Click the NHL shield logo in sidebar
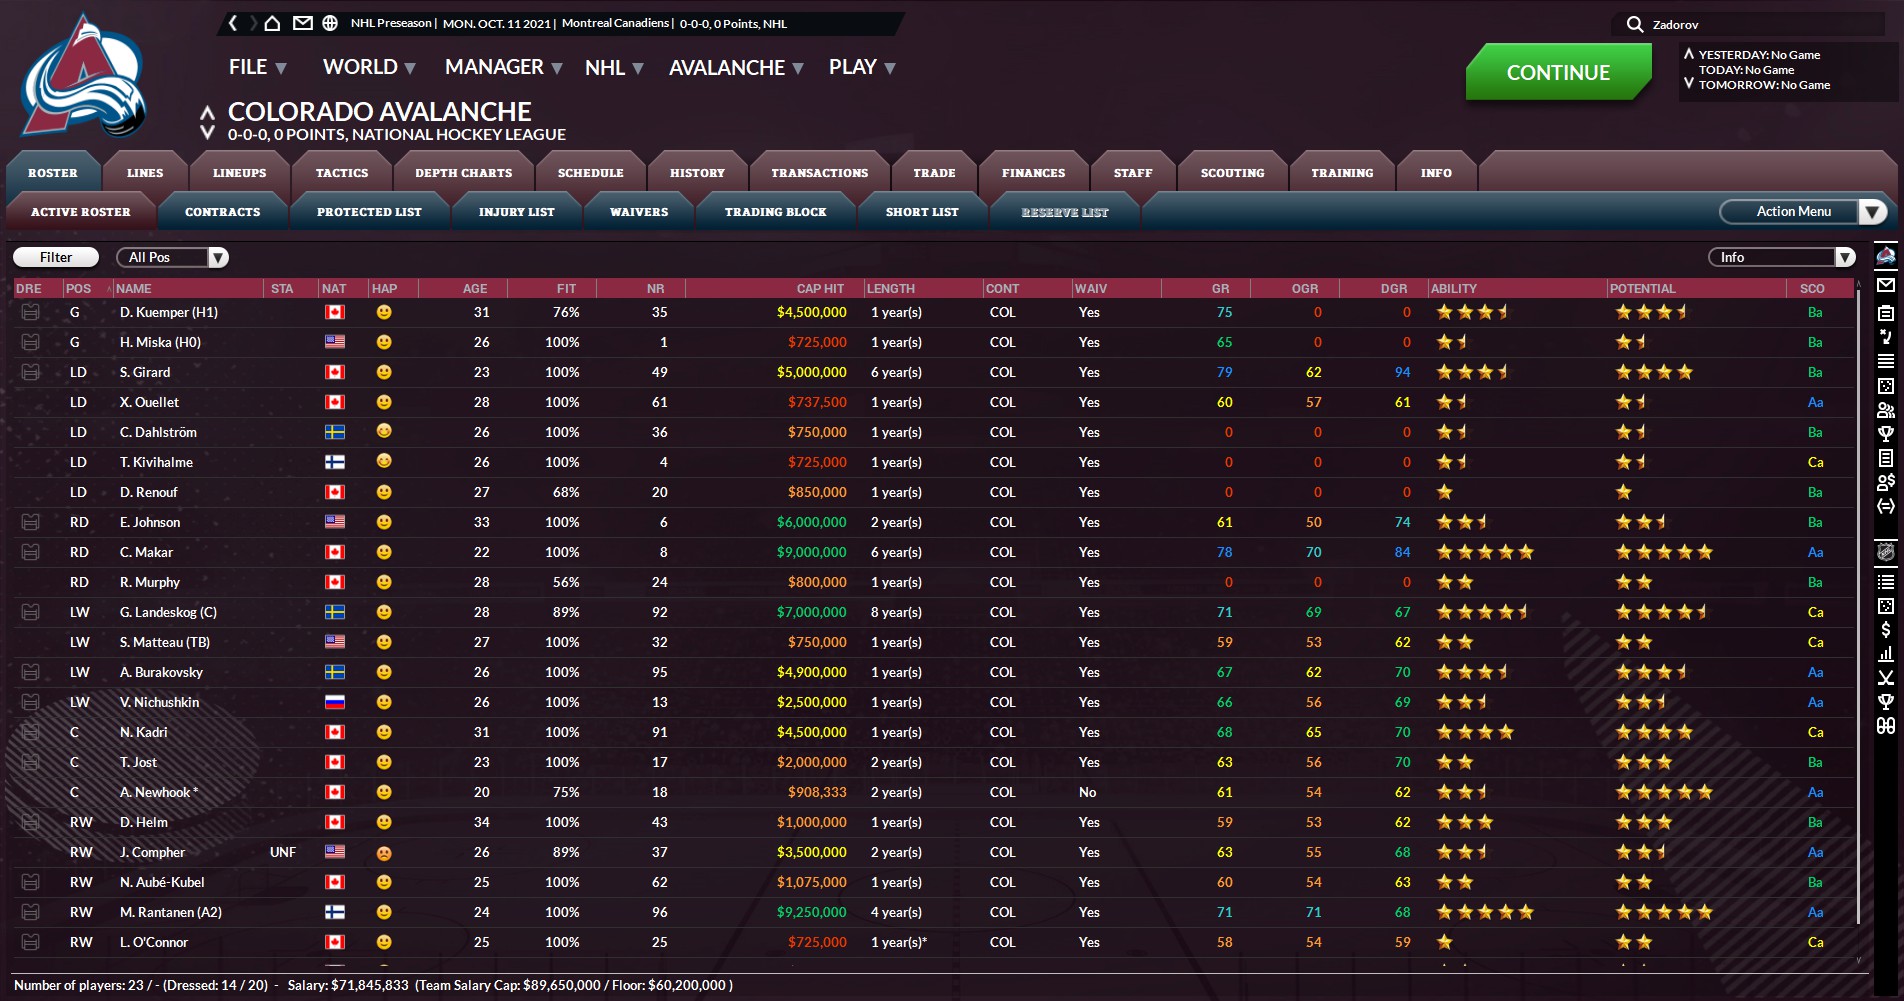Viewport: 1904px width, 1001px height. [x=1886, y=552]
